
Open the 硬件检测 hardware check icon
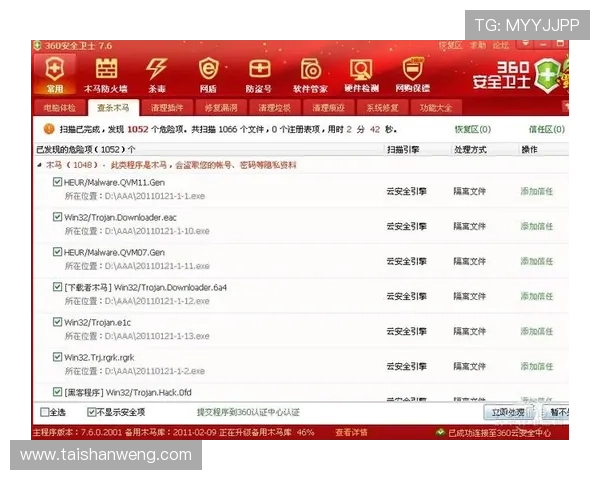coord(361,75)
